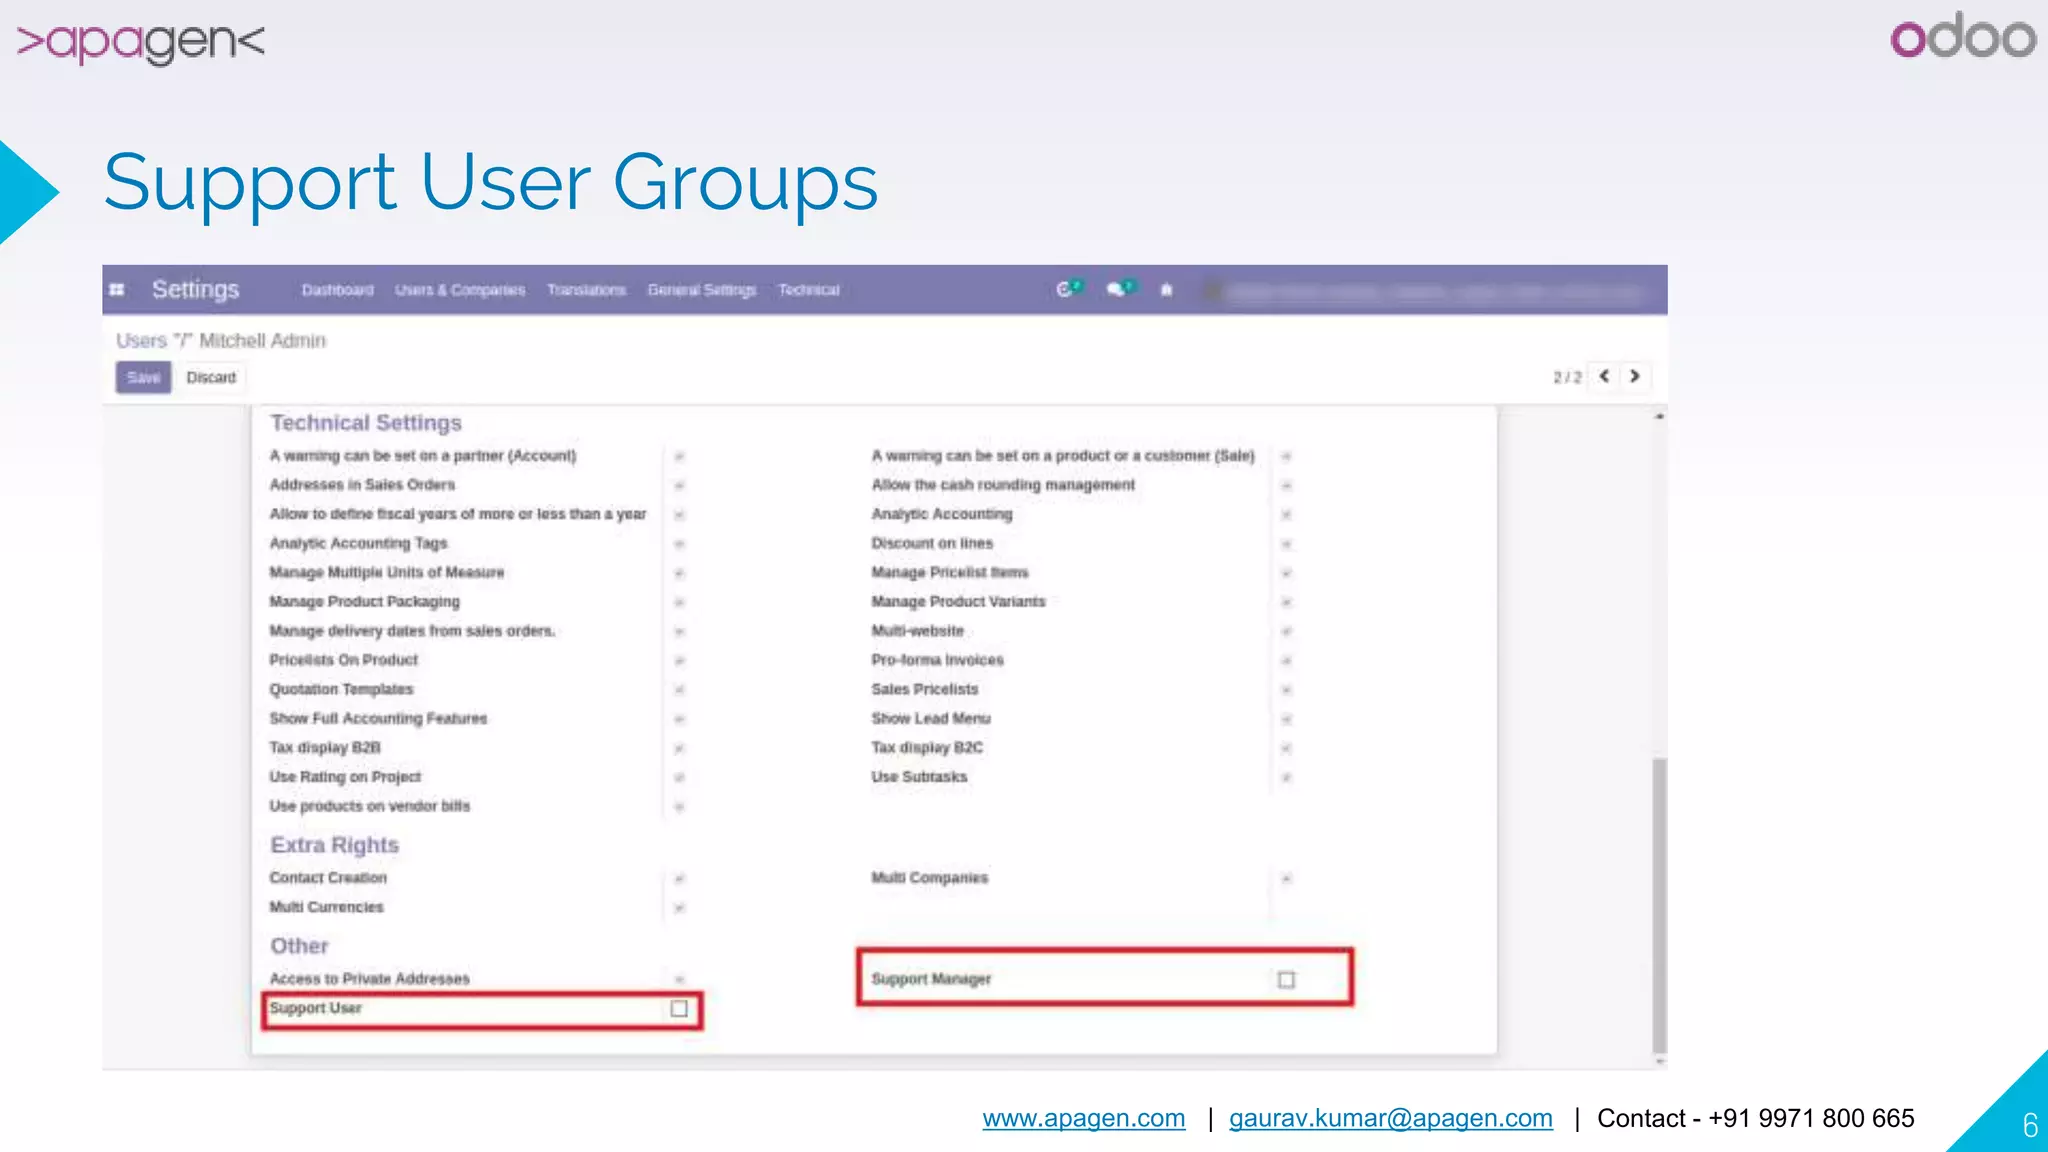Screen dimensions: 2048x1152
Task: Toggle Addresses in Sales Orders checkbox
Action: click(x=679, y=485)
